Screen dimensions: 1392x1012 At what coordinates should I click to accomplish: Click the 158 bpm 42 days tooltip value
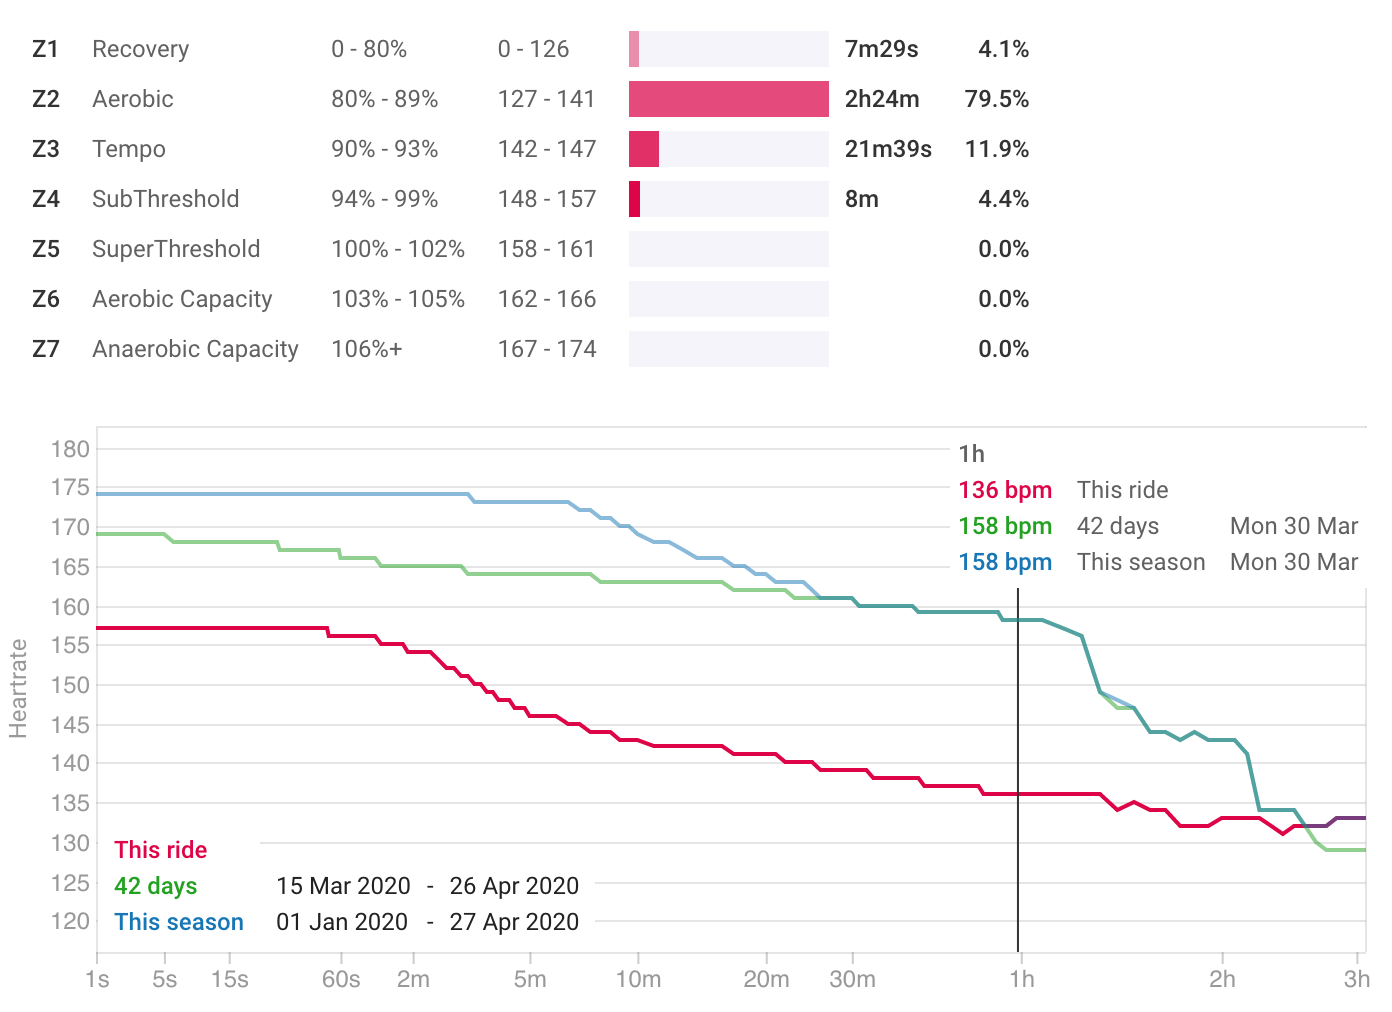[1005, 526]
